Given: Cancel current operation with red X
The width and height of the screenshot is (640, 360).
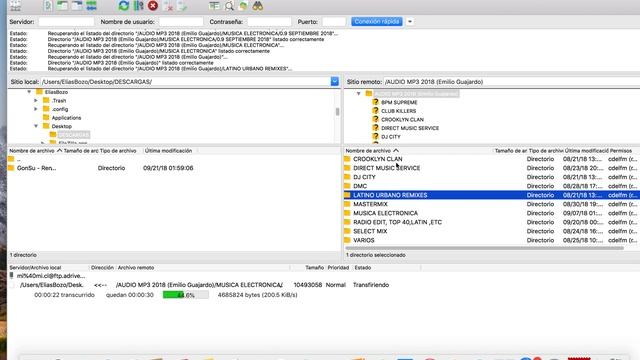Looking at the screenshot, I should (153, 6).
